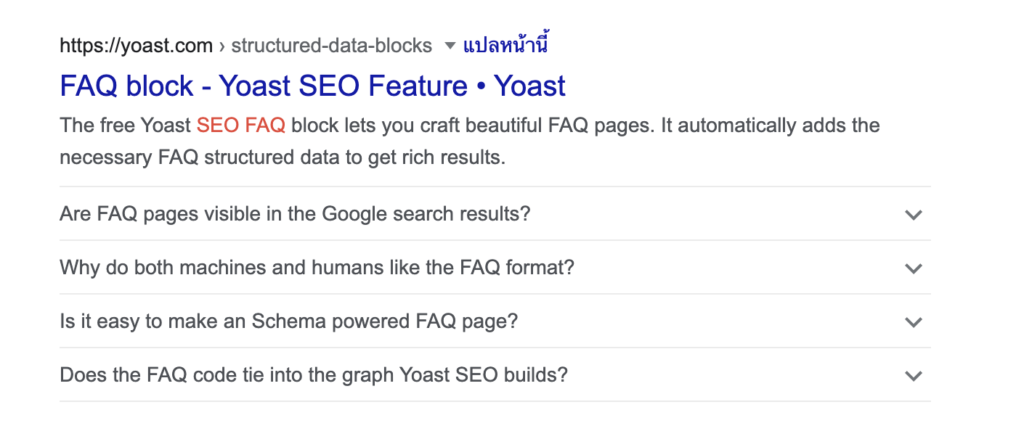Expand the "Are FAQ pages visible" chevron
The height and width of the screenshot is (431, 1024).
(x=912, y=214)
